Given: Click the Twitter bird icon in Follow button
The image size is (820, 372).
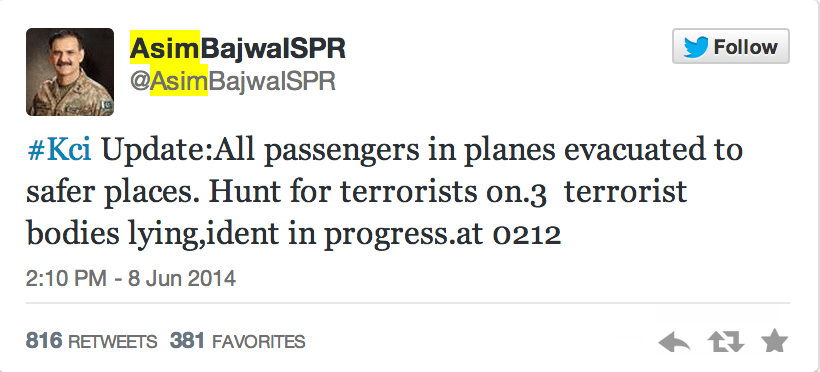Looking at the screenshot, I should (x=696, y=47).
